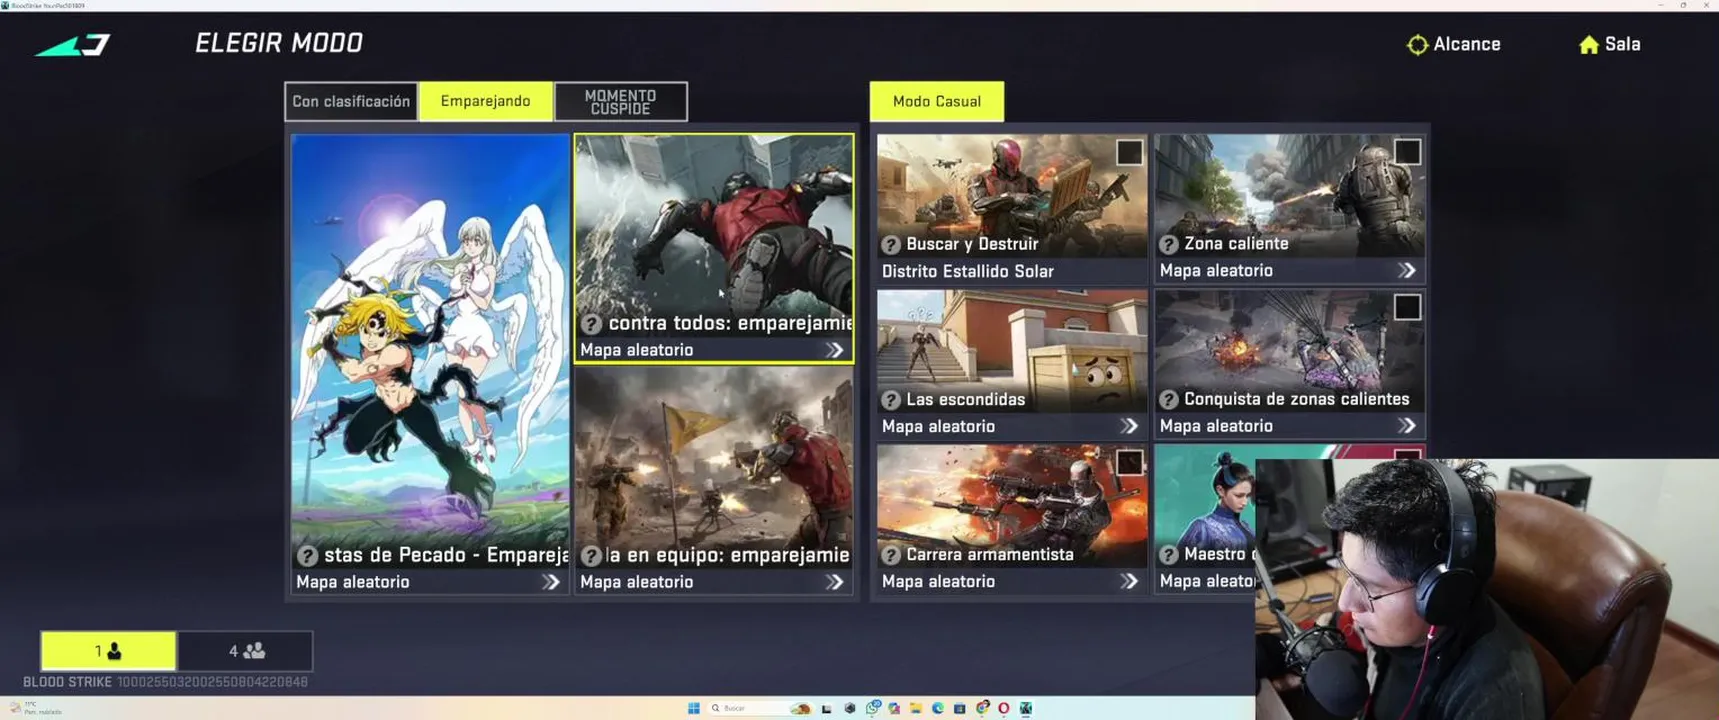
Task: Click ELEGIR MODO heading
Action: pos(279,43)
